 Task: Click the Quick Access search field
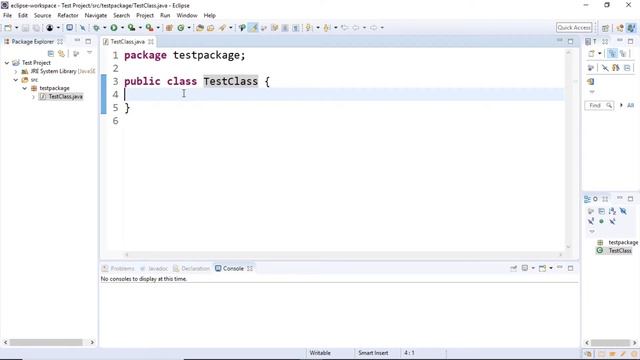click(574, 27)
